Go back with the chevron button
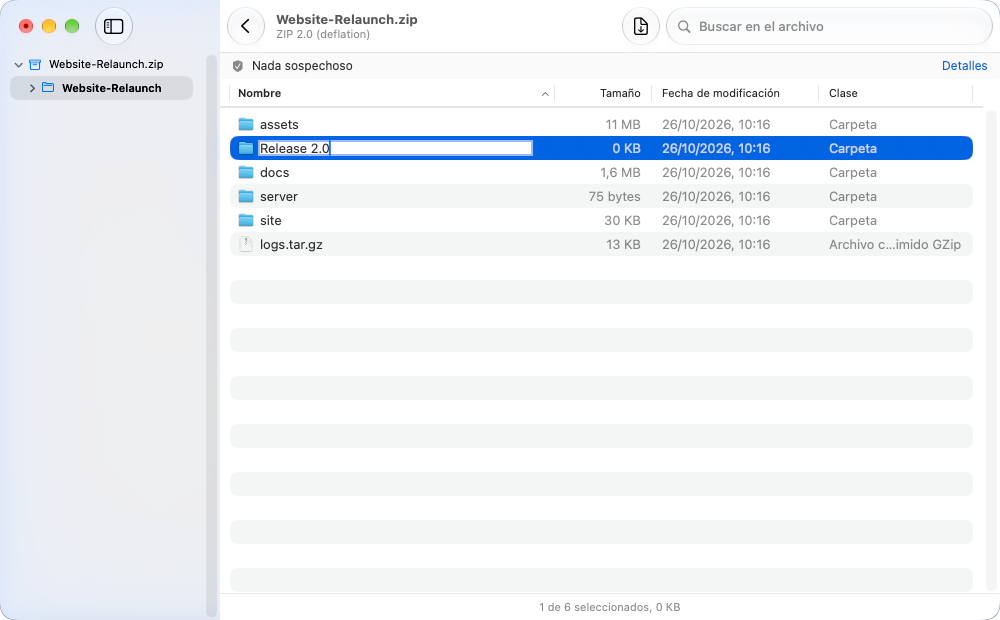Viewport: 1000px width, 620px height. click(246, 26)
